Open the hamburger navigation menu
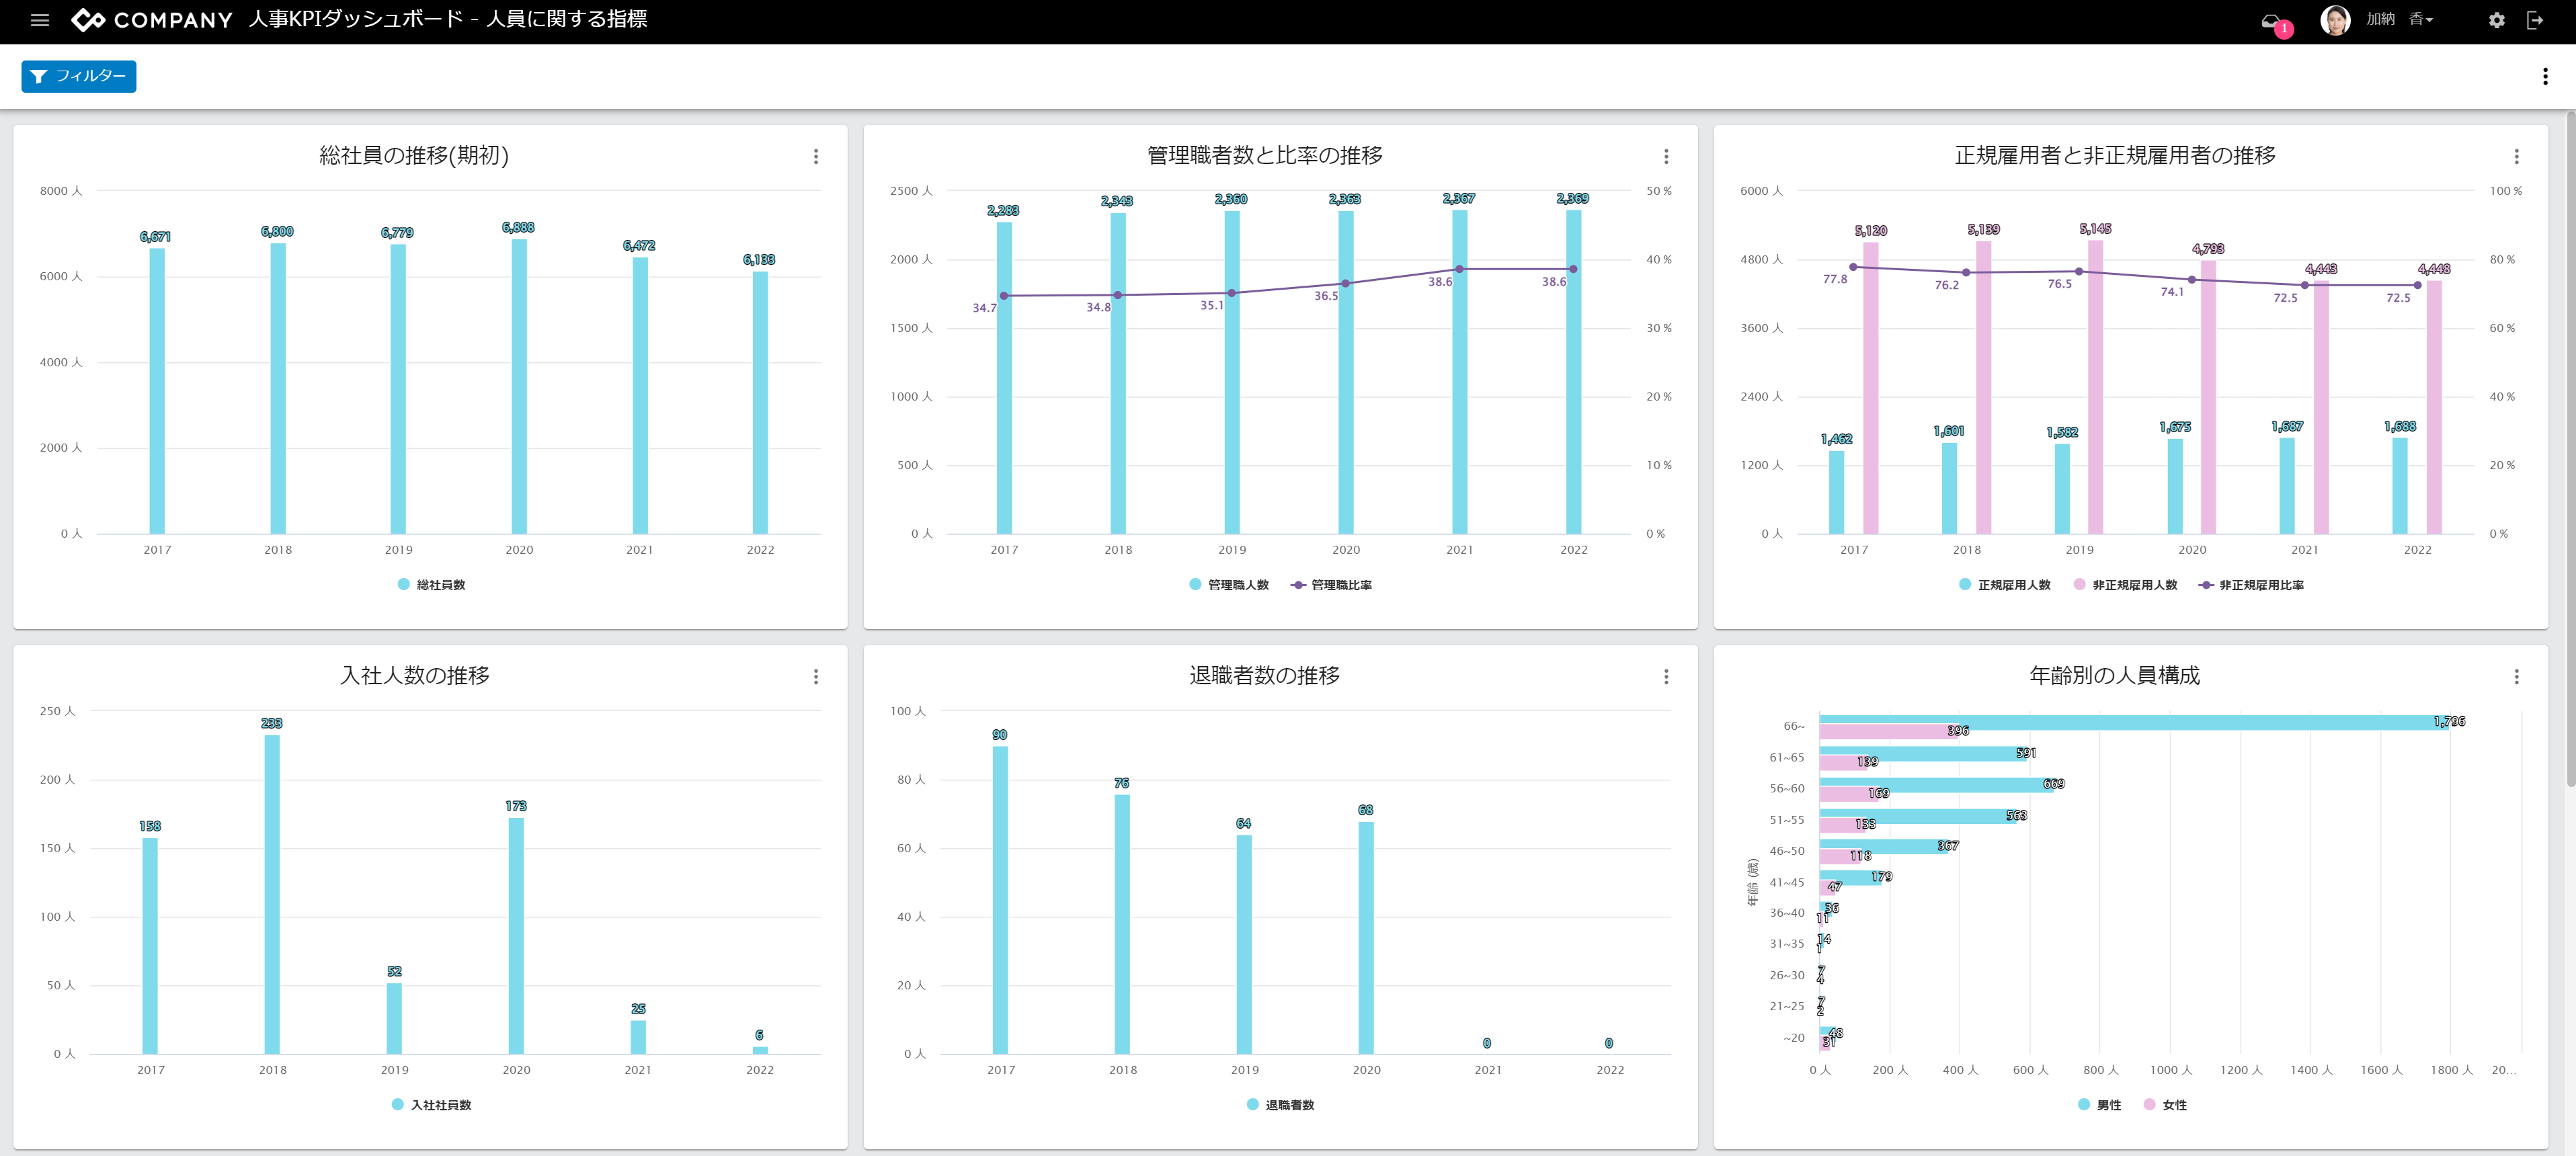This screenshot has width=2576, height=1156. tap(40, 20)
